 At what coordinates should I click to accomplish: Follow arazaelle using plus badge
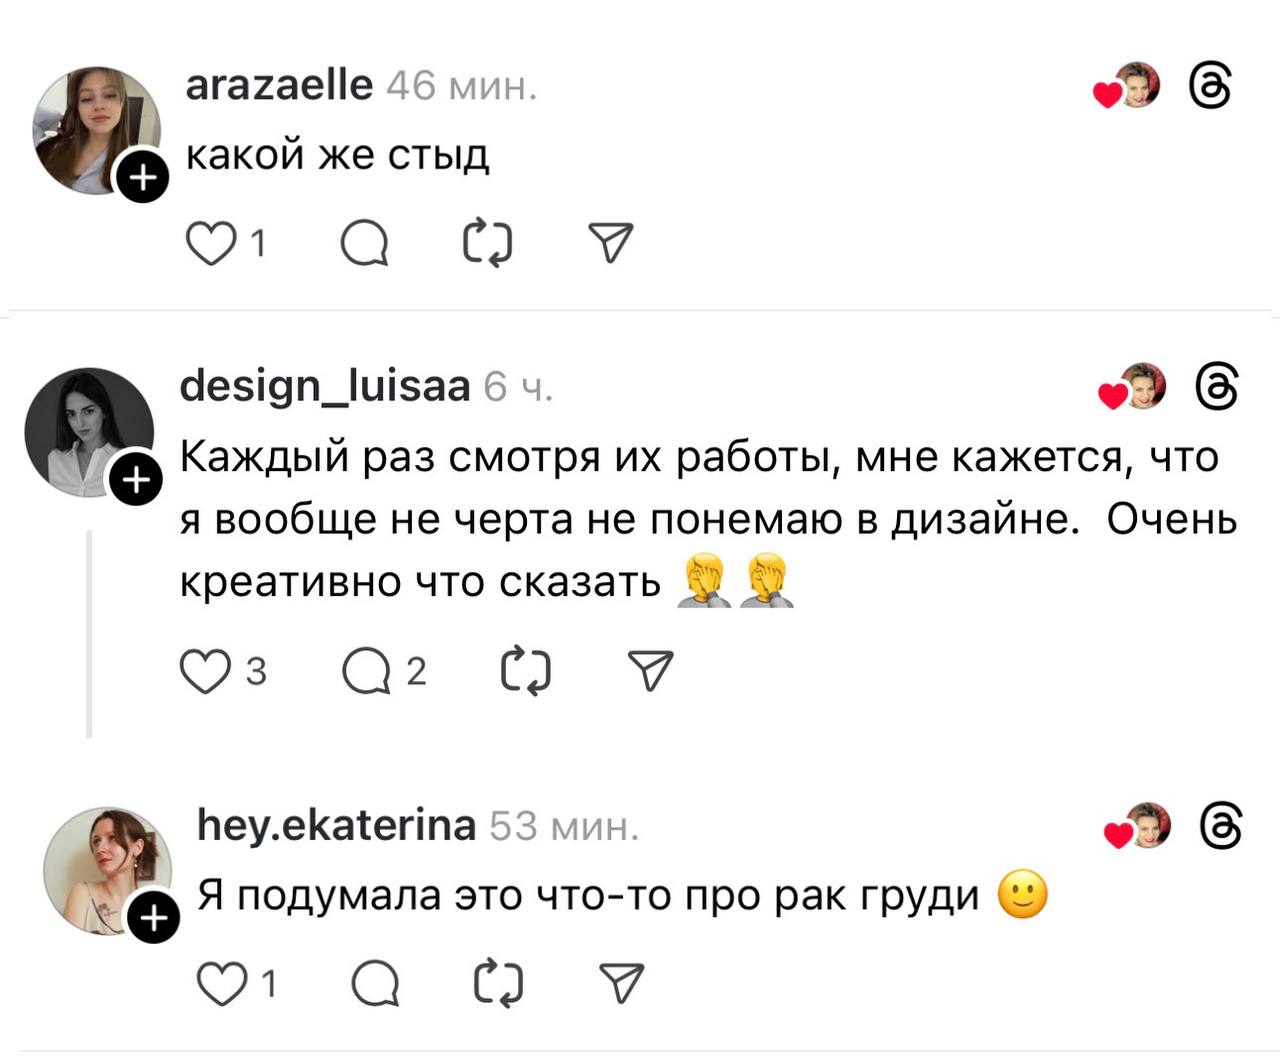coord(144,178)
